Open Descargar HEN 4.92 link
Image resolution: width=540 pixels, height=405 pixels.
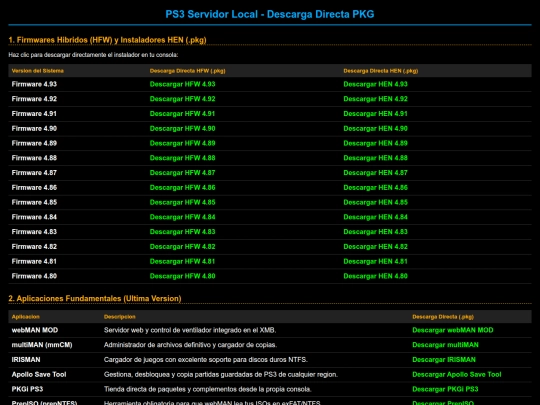(x=375, y=99)
